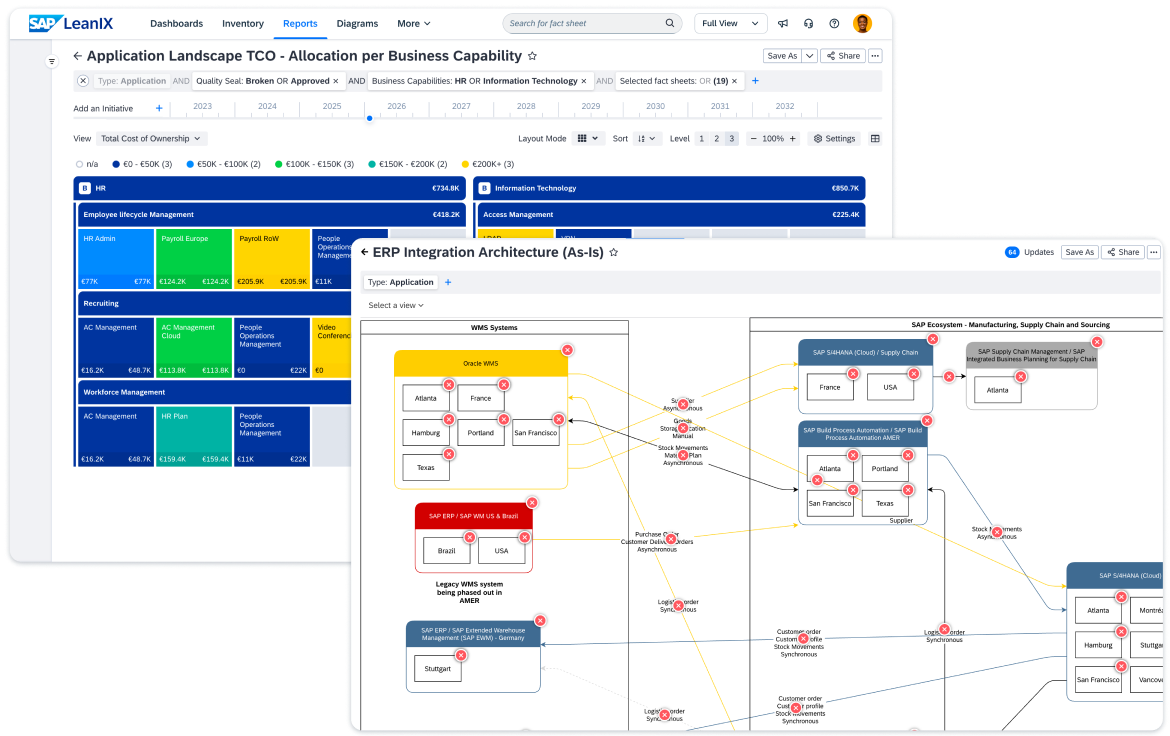Viewport: 1170px width, 736px height.
Task: Remove the Quality Seal filter
Action: point(336,81)
